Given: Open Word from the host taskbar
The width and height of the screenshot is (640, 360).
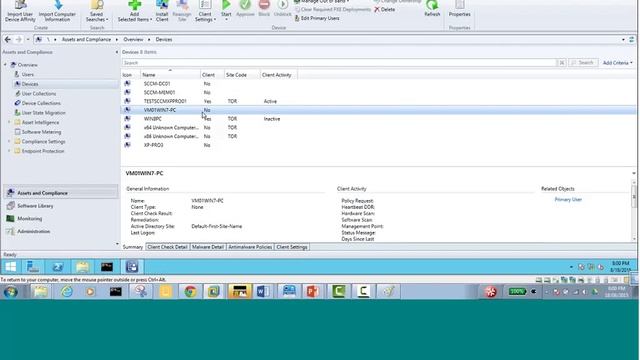Looking at the screenshot, I should click(x=262, y=291).
